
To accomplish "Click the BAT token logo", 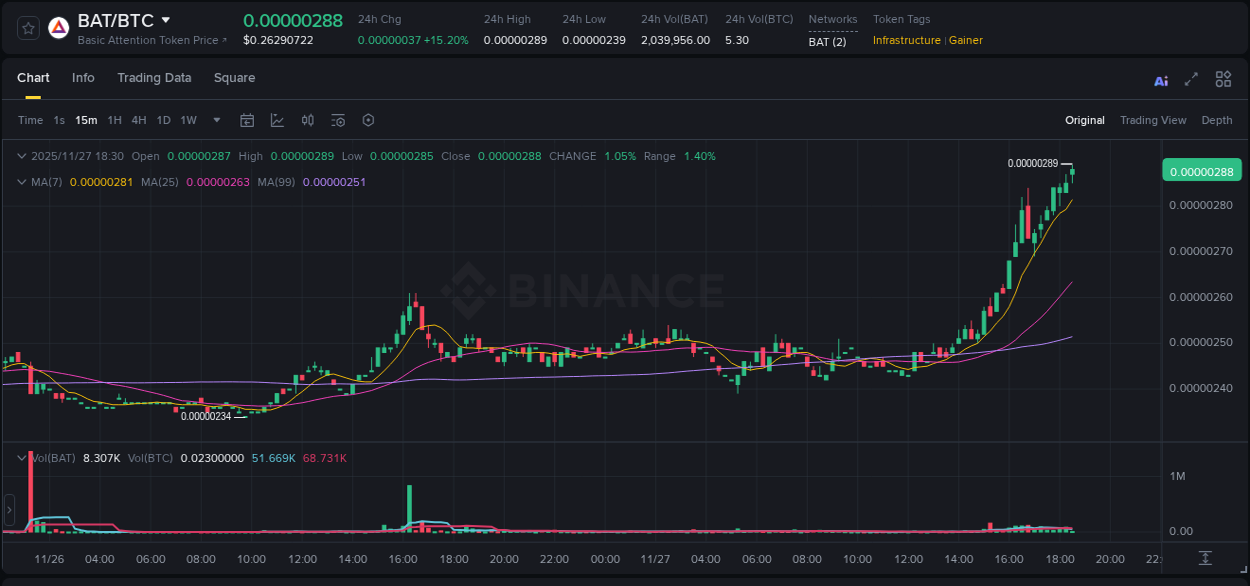I will point(58,27).
